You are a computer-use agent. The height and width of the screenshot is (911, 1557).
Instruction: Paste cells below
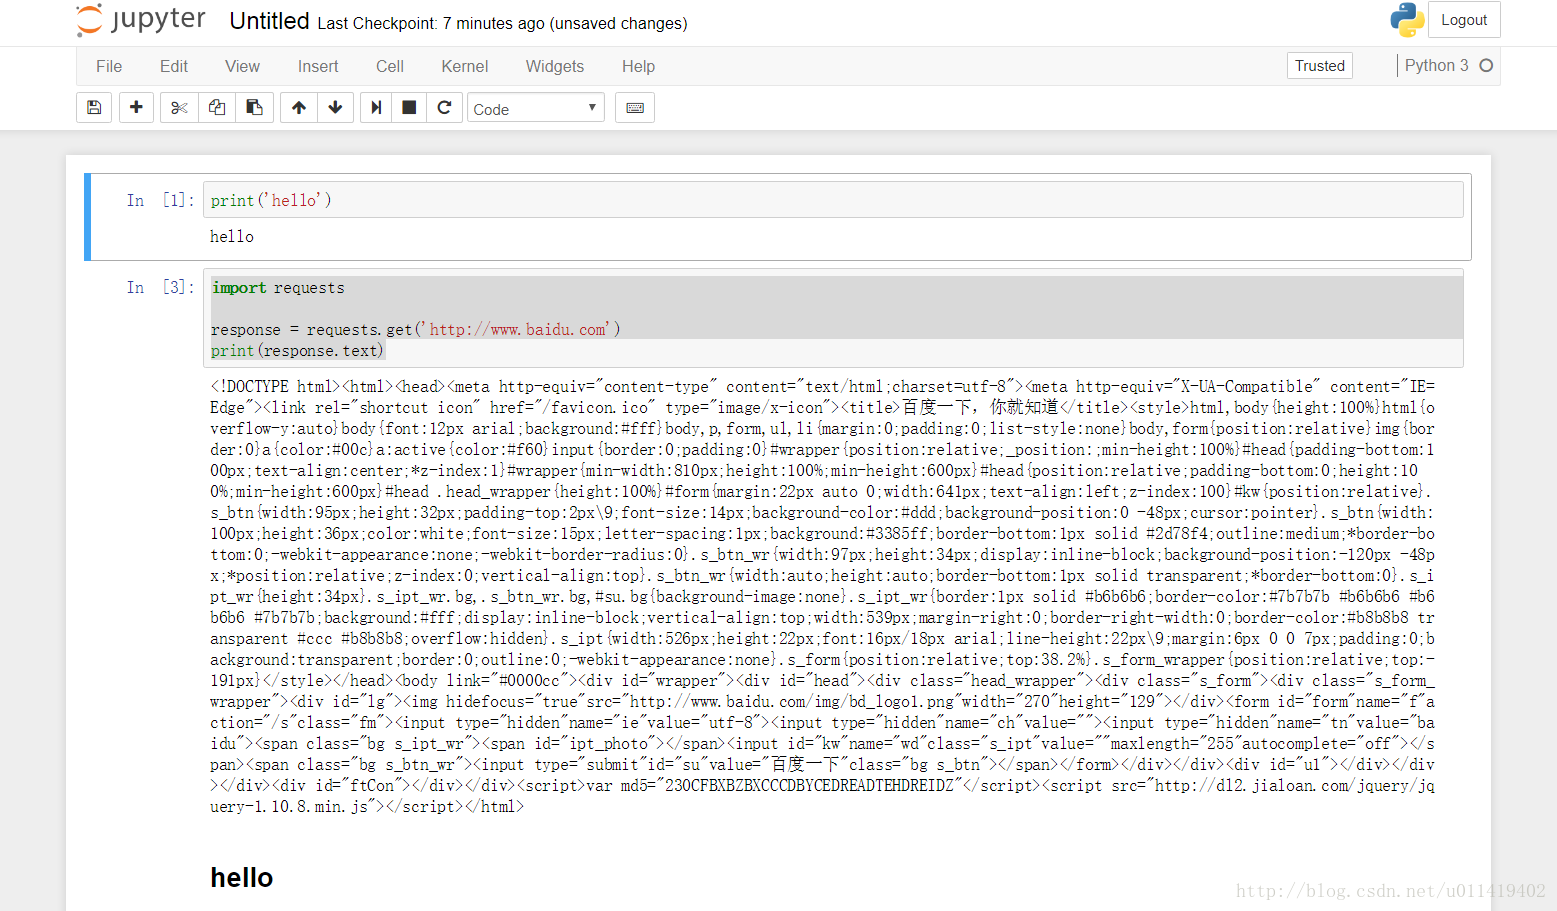[255, 108]
